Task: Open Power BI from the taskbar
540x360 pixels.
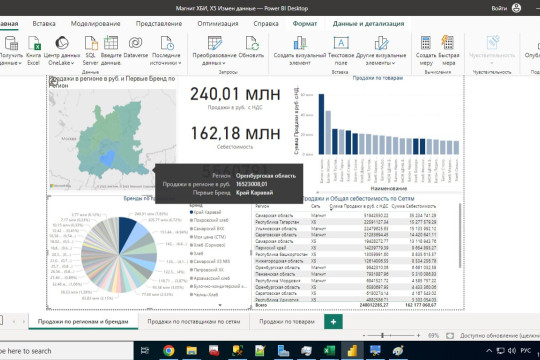Action: point(352,351)
